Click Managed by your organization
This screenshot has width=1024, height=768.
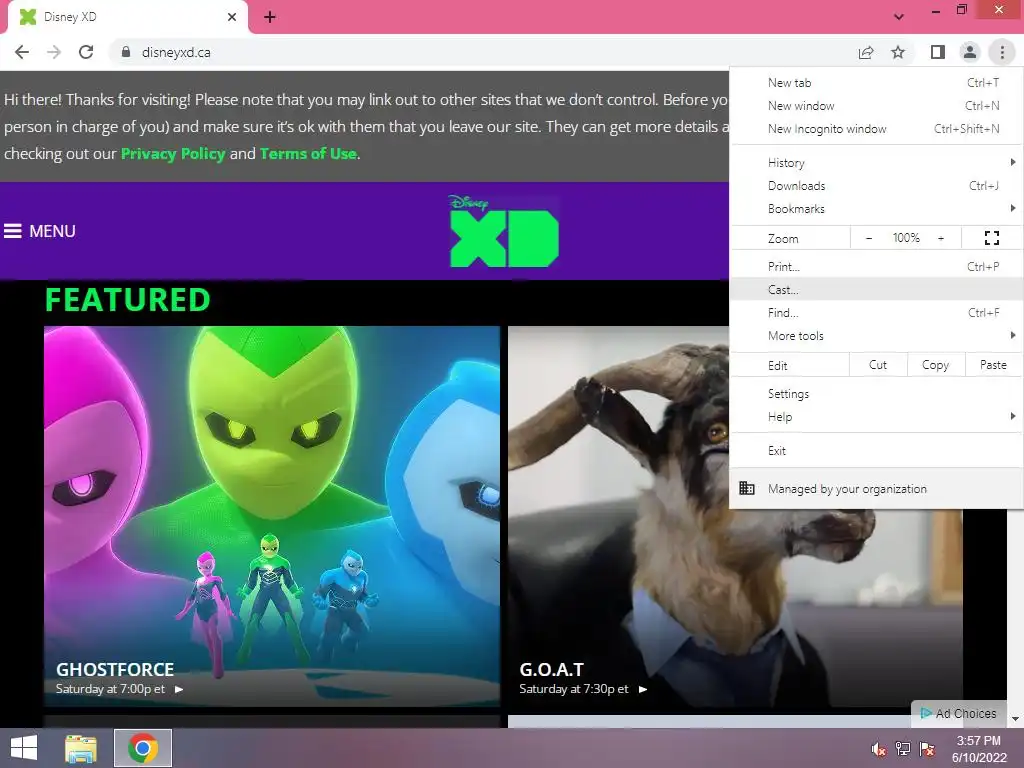pos(876,488)
